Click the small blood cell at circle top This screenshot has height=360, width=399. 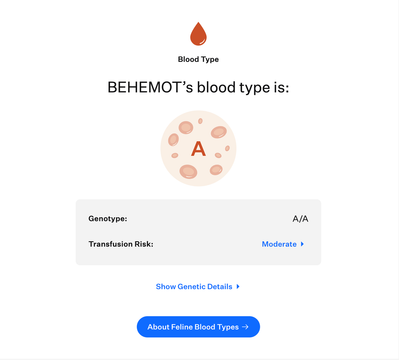click(200, 121)
